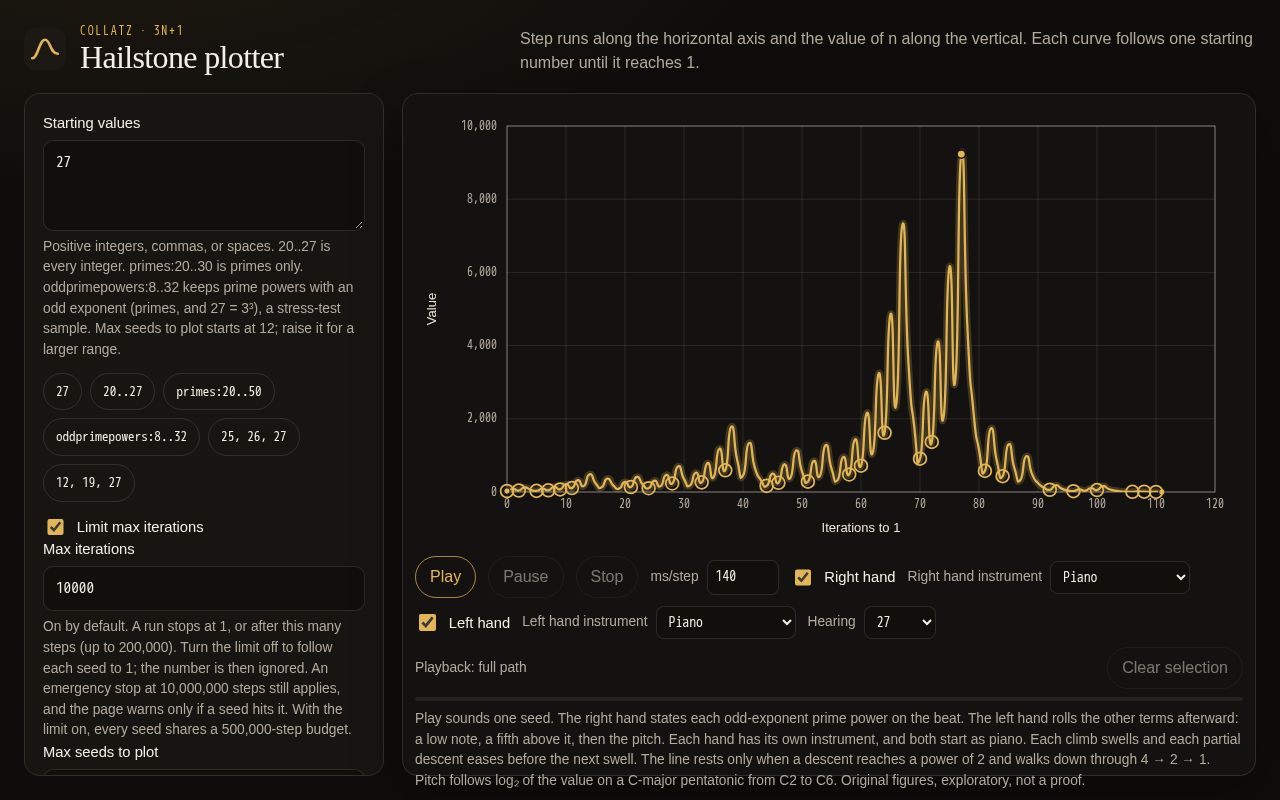Focus the Max iterations input field
Screen dimensions: 1280x800
point(204,588)
